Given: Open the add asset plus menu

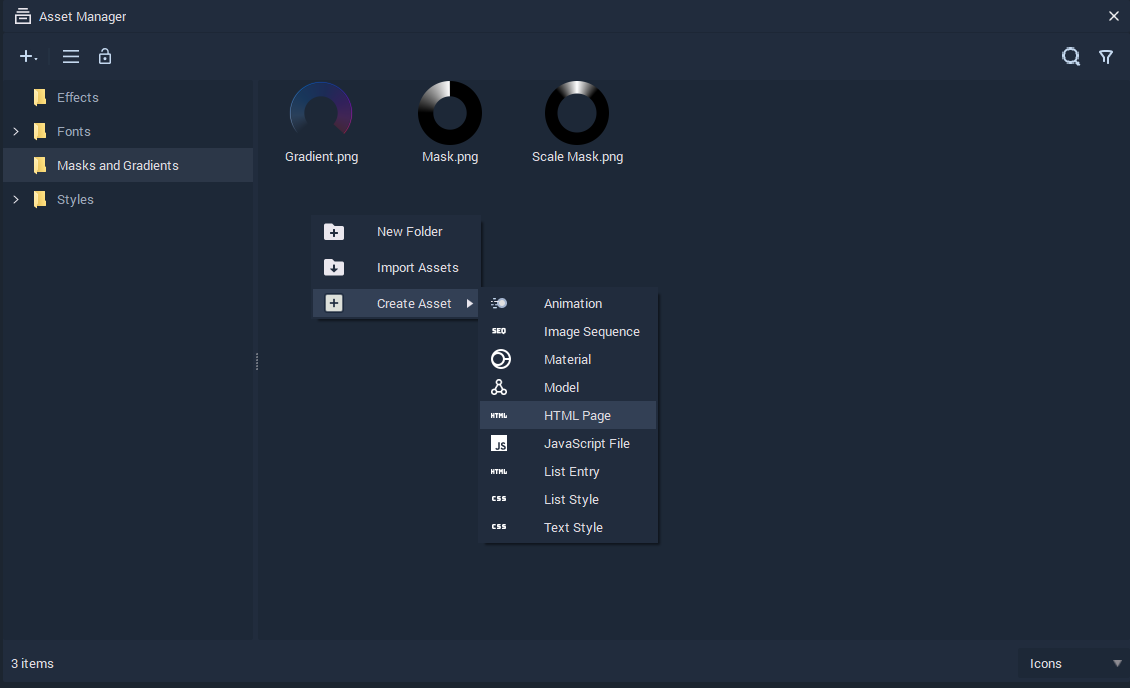Looking at the screenshot, I should tap(28, 56).
